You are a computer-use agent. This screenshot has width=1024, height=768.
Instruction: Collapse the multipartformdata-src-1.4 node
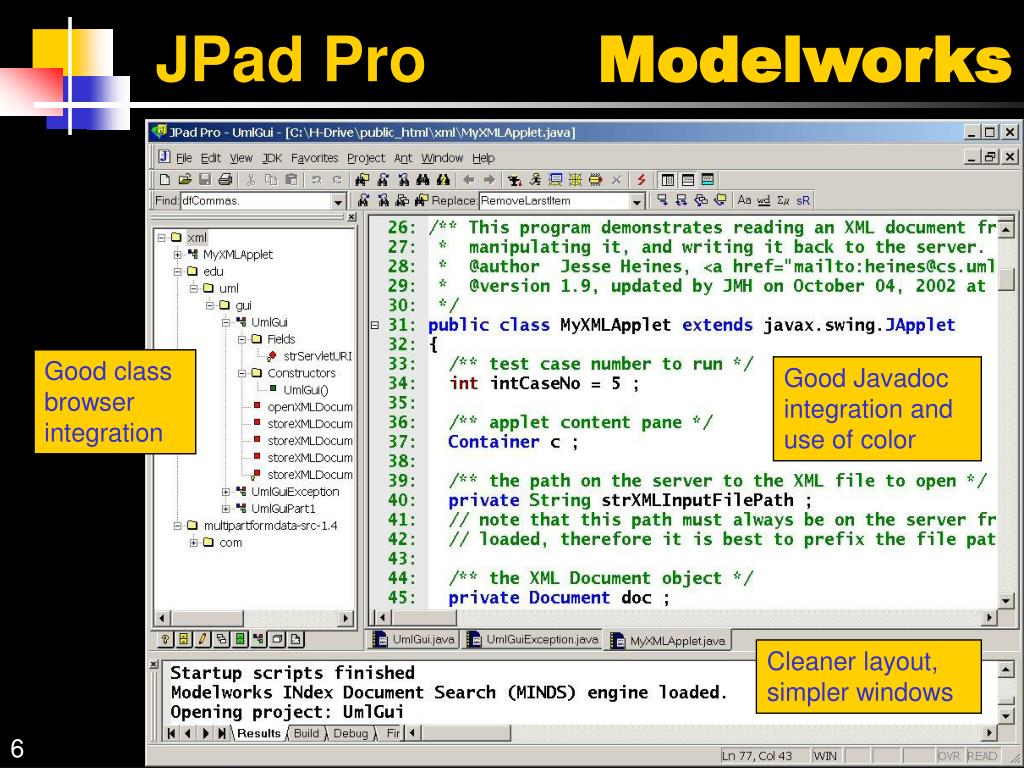coord(177,526)
